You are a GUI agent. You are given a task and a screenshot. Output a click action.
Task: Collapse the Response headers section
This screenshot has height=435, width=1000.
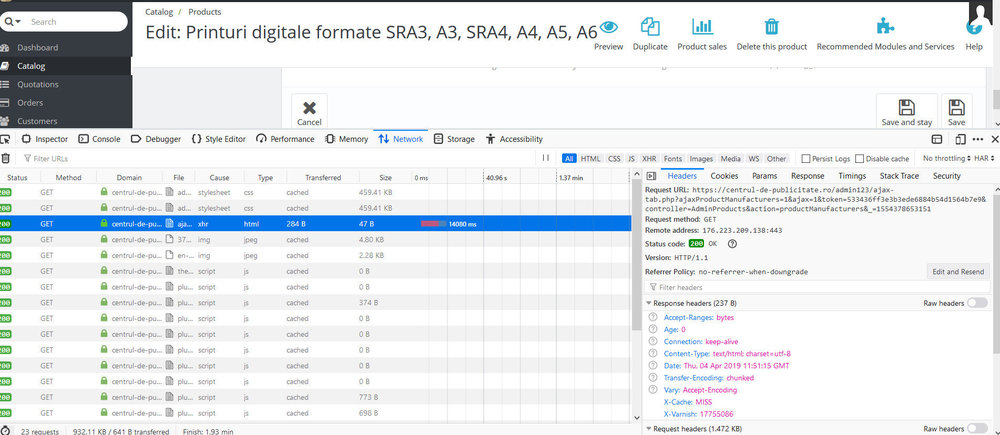click(x=648, y=302)
